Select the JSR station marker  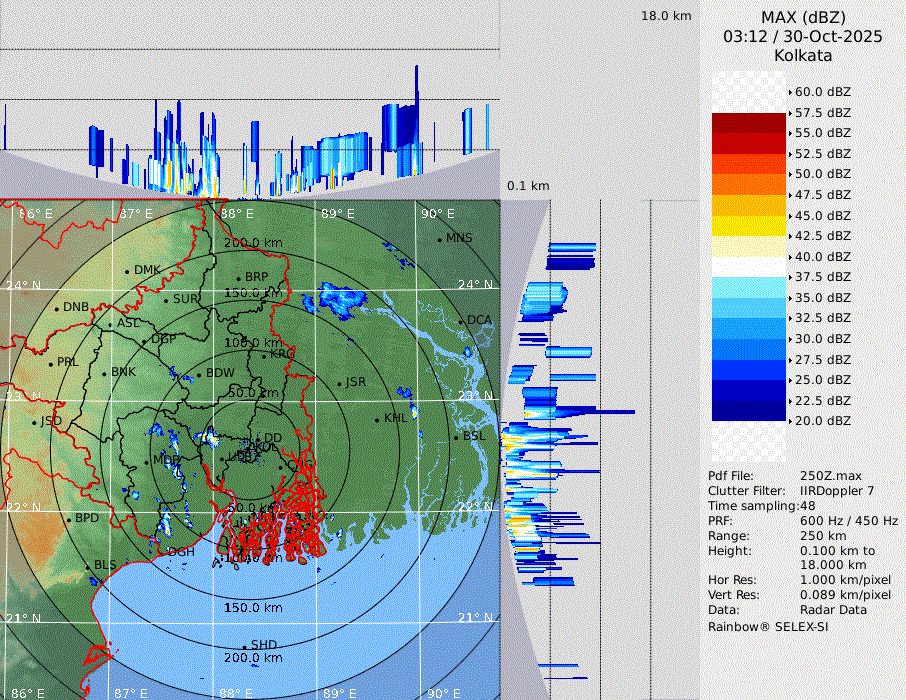(x=338, y=383)
